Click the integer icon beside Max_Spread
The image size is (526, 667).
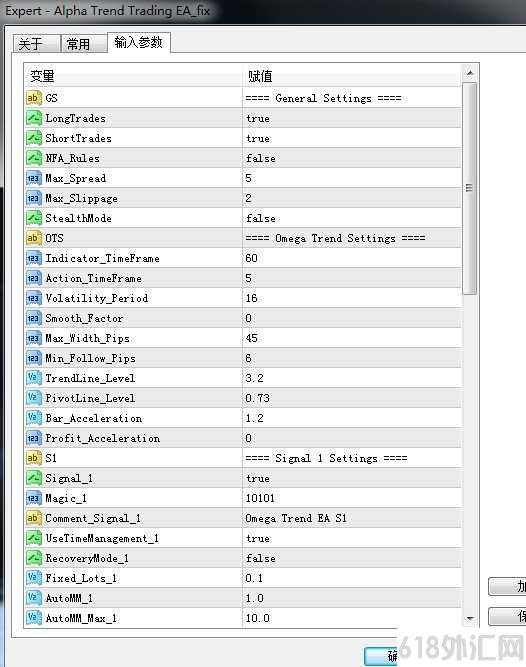(34, 178)
